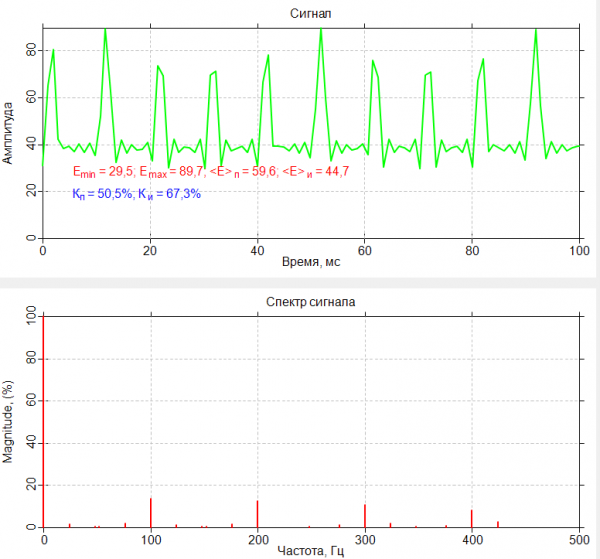The height and width of the screenshot is (559, 600).
Task: Click the green signal peak near 92 ms
Action: pos(536,31)
